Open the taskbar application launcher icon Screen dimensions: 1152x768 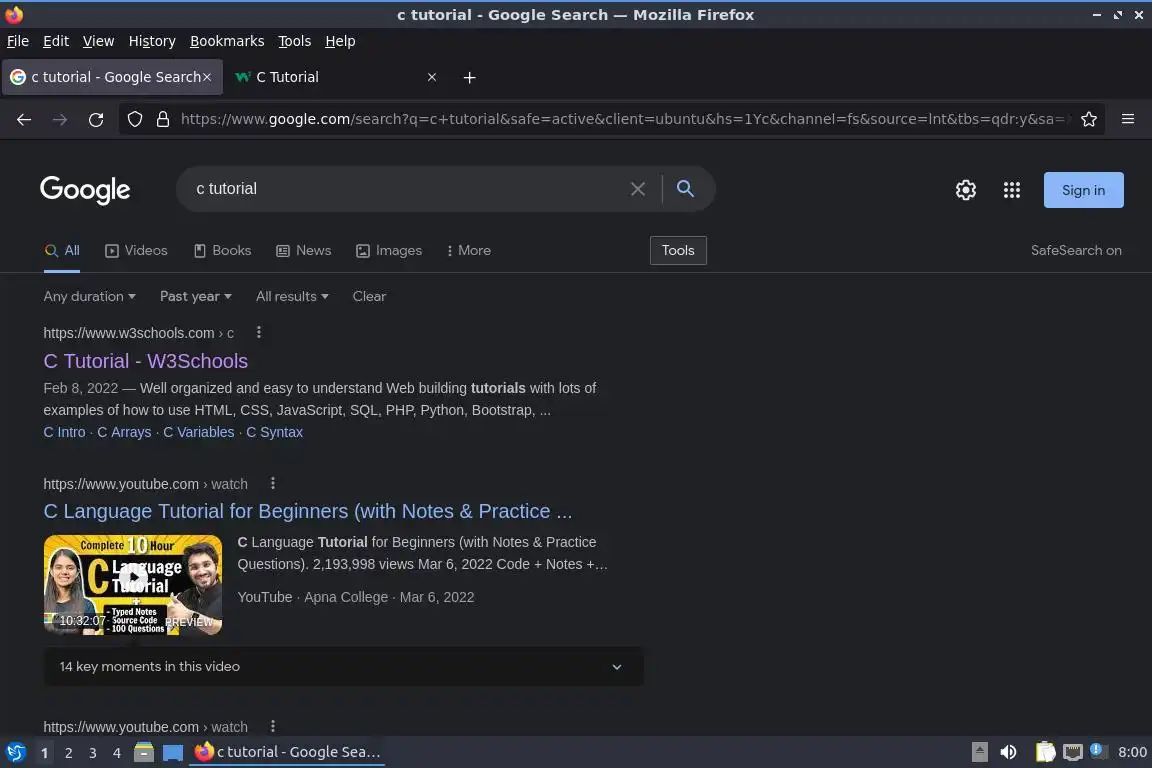pos(15,752)
